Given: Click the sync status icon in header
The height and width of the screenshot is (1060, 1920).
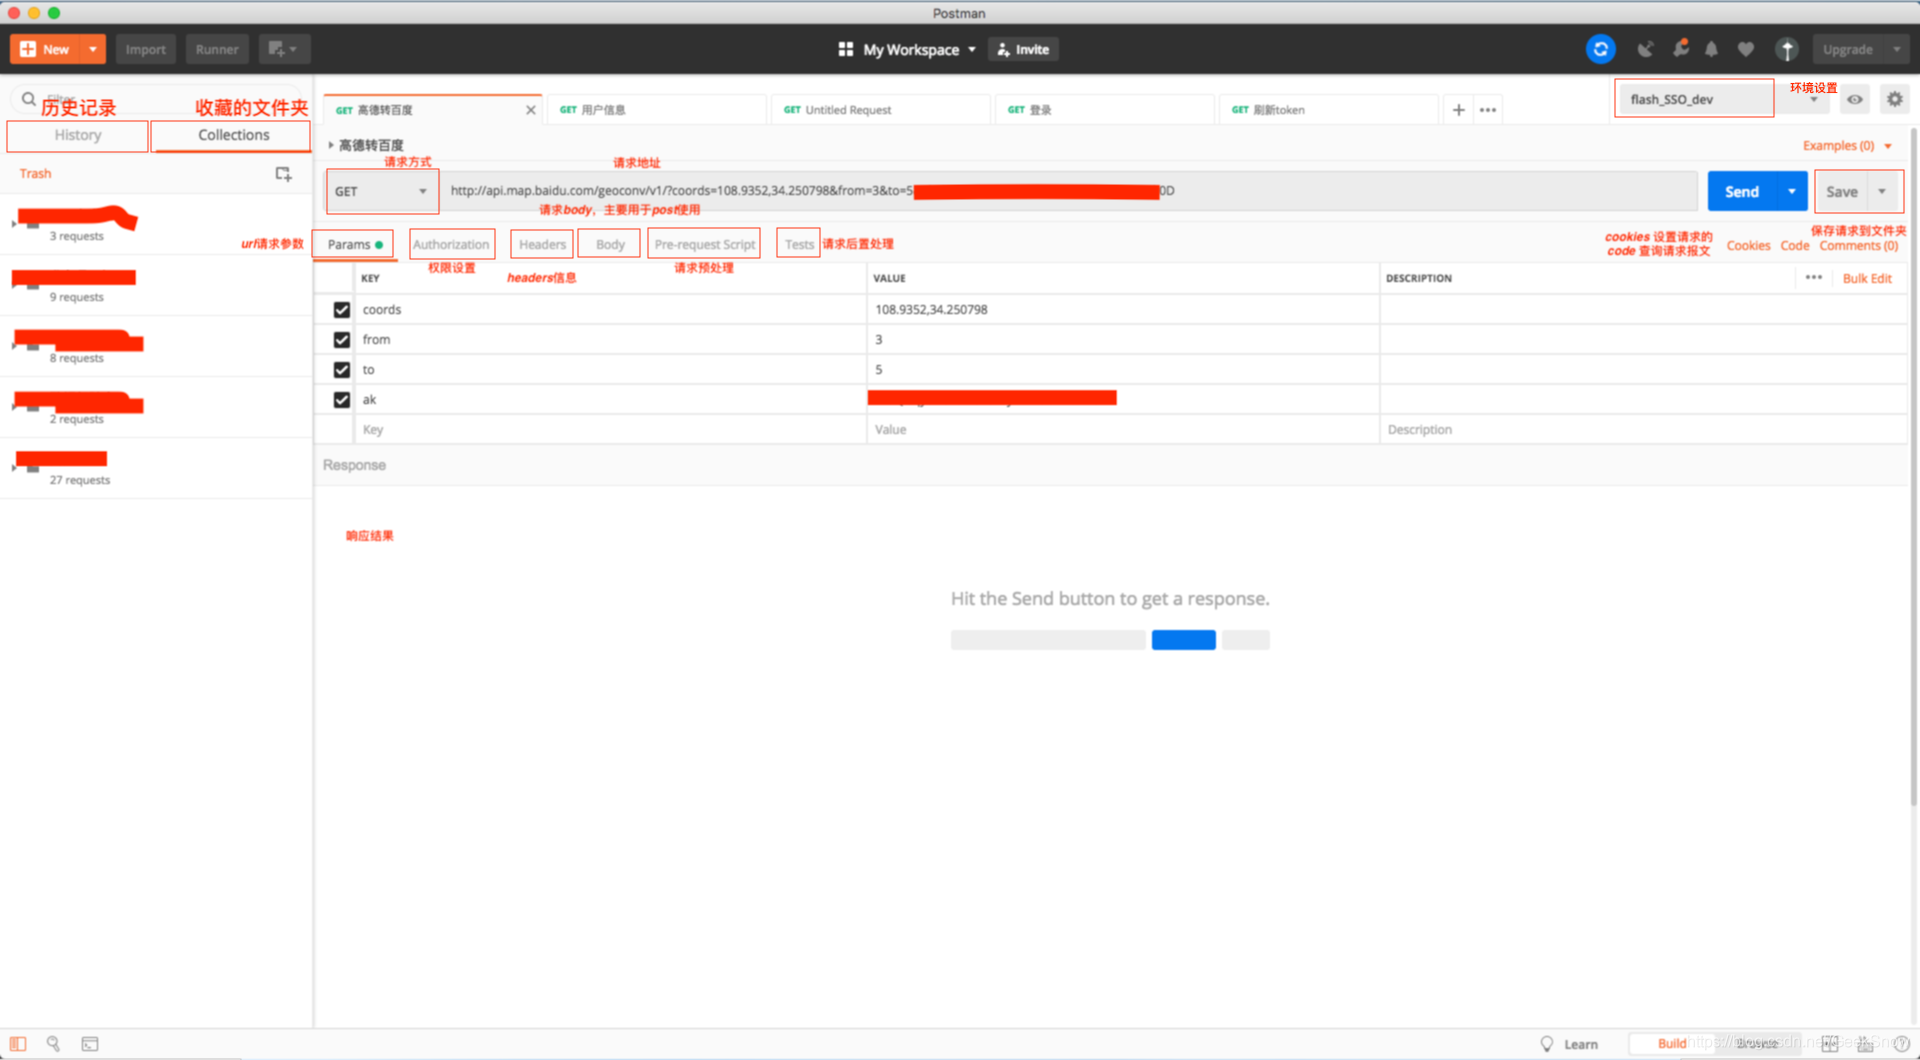Looking at the screenshot, I should [x=1600, y=49].
